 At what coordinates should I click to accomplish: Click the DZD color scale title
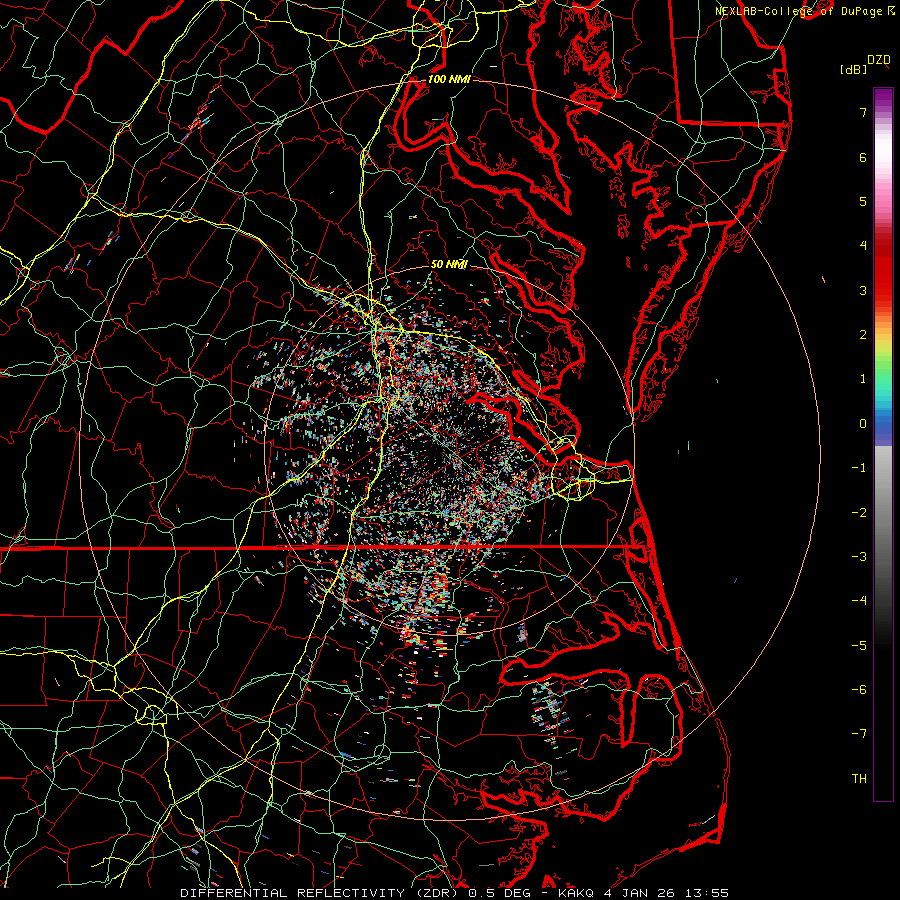click(879, 60)
